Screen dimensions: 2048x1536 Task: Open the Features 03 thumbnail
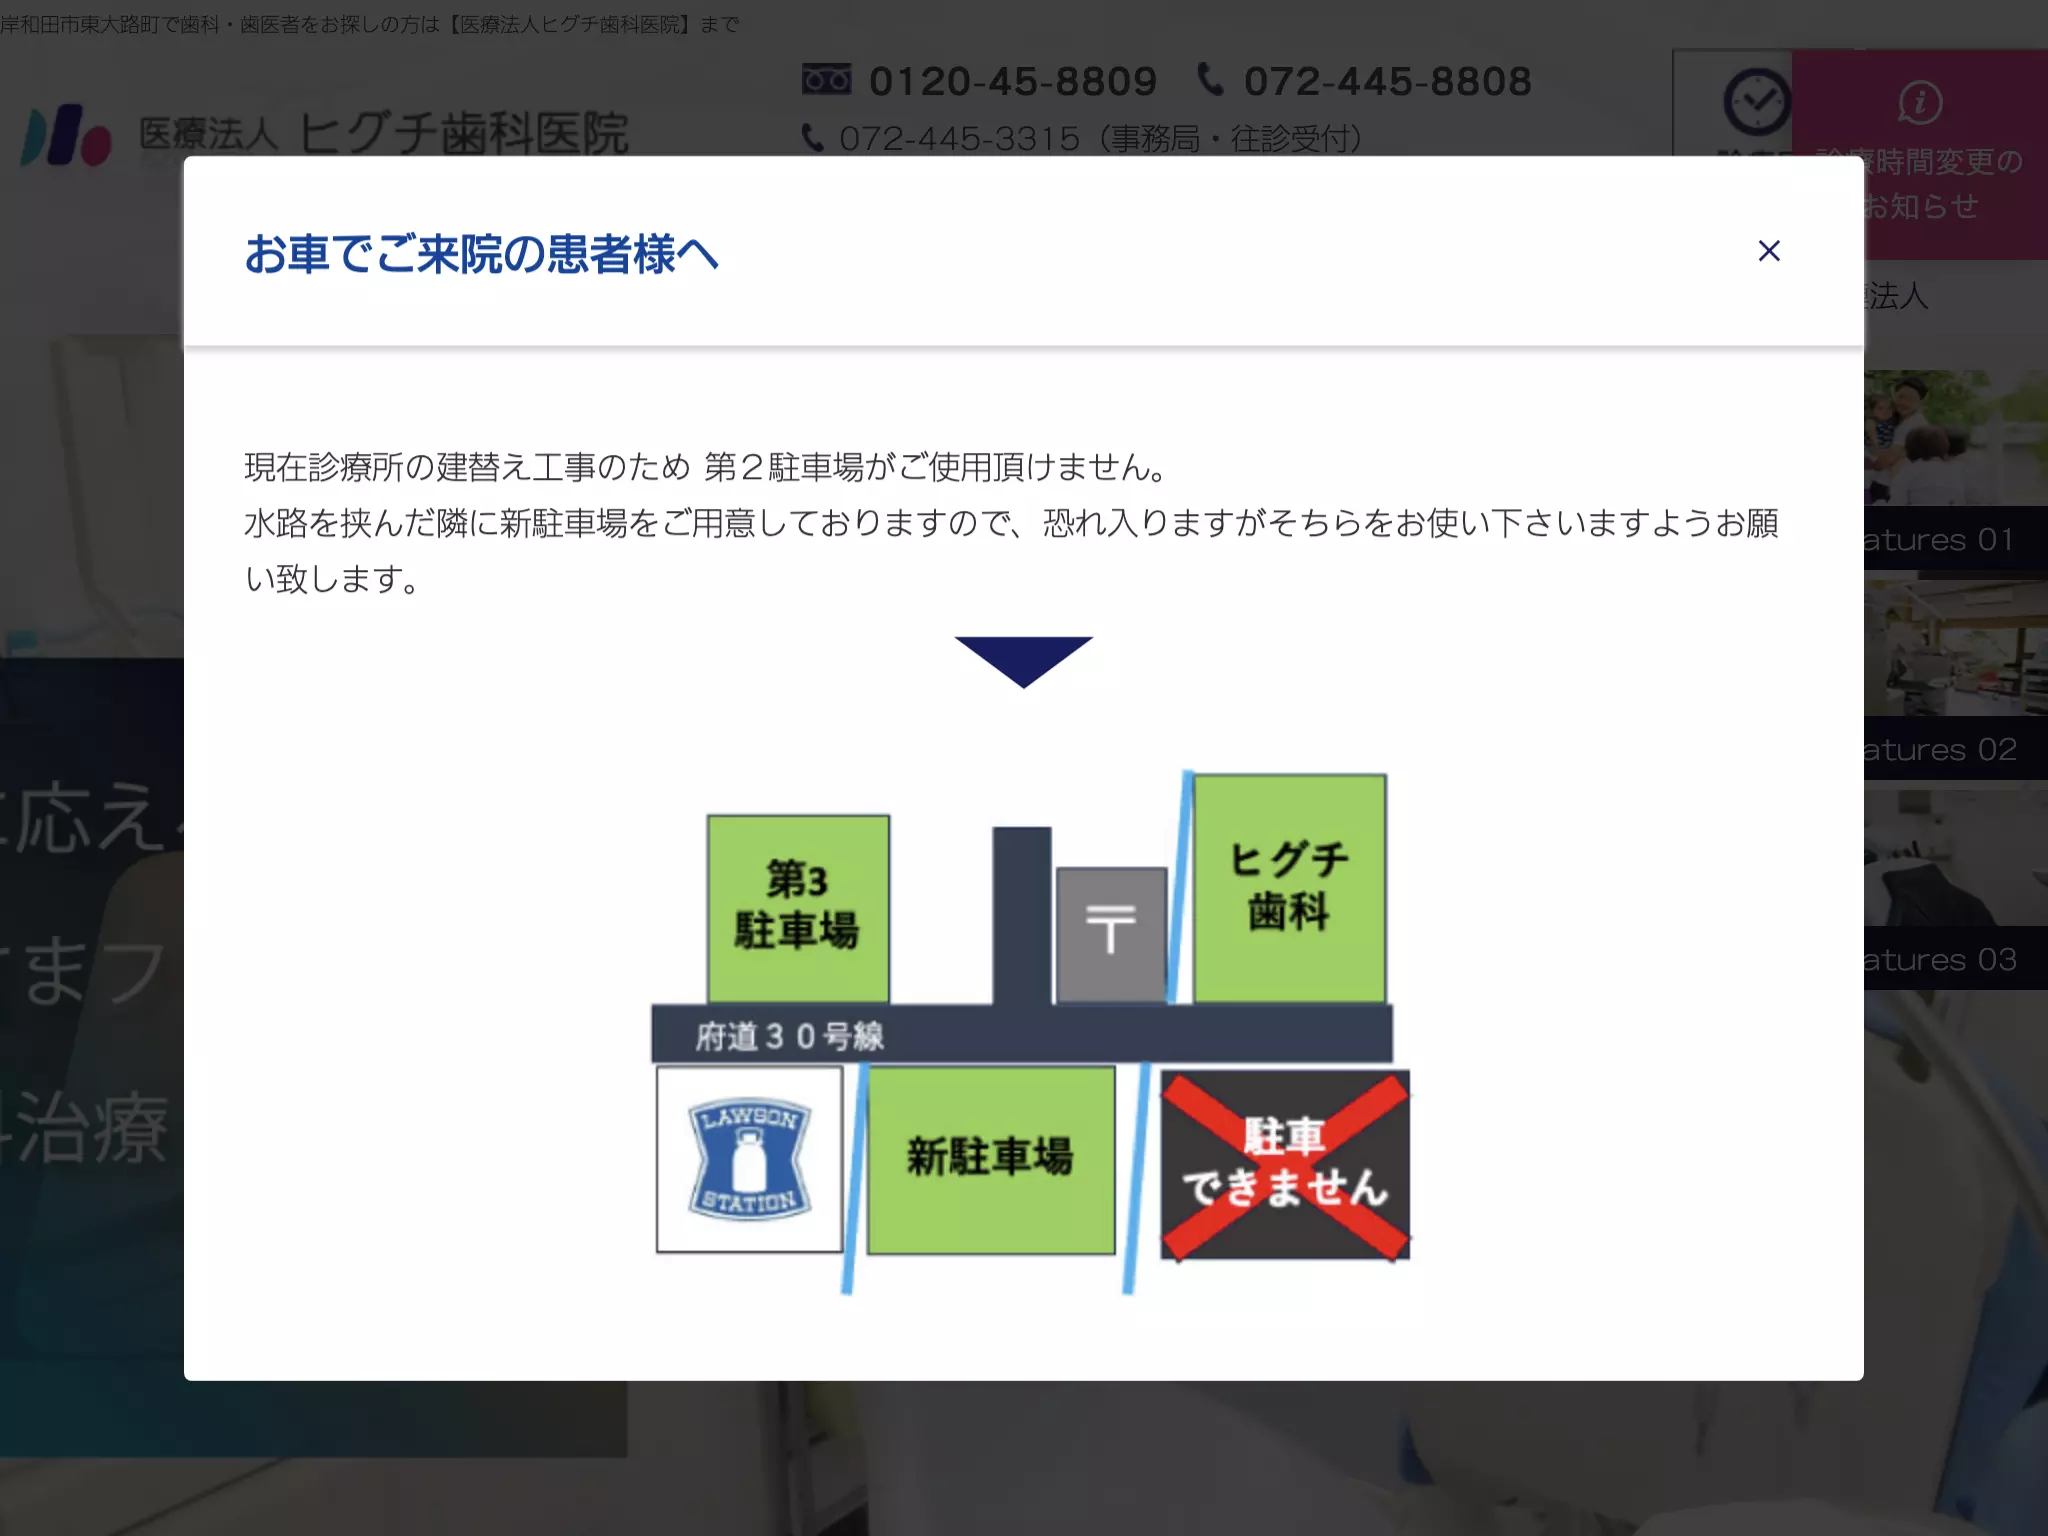(1956, 890)
